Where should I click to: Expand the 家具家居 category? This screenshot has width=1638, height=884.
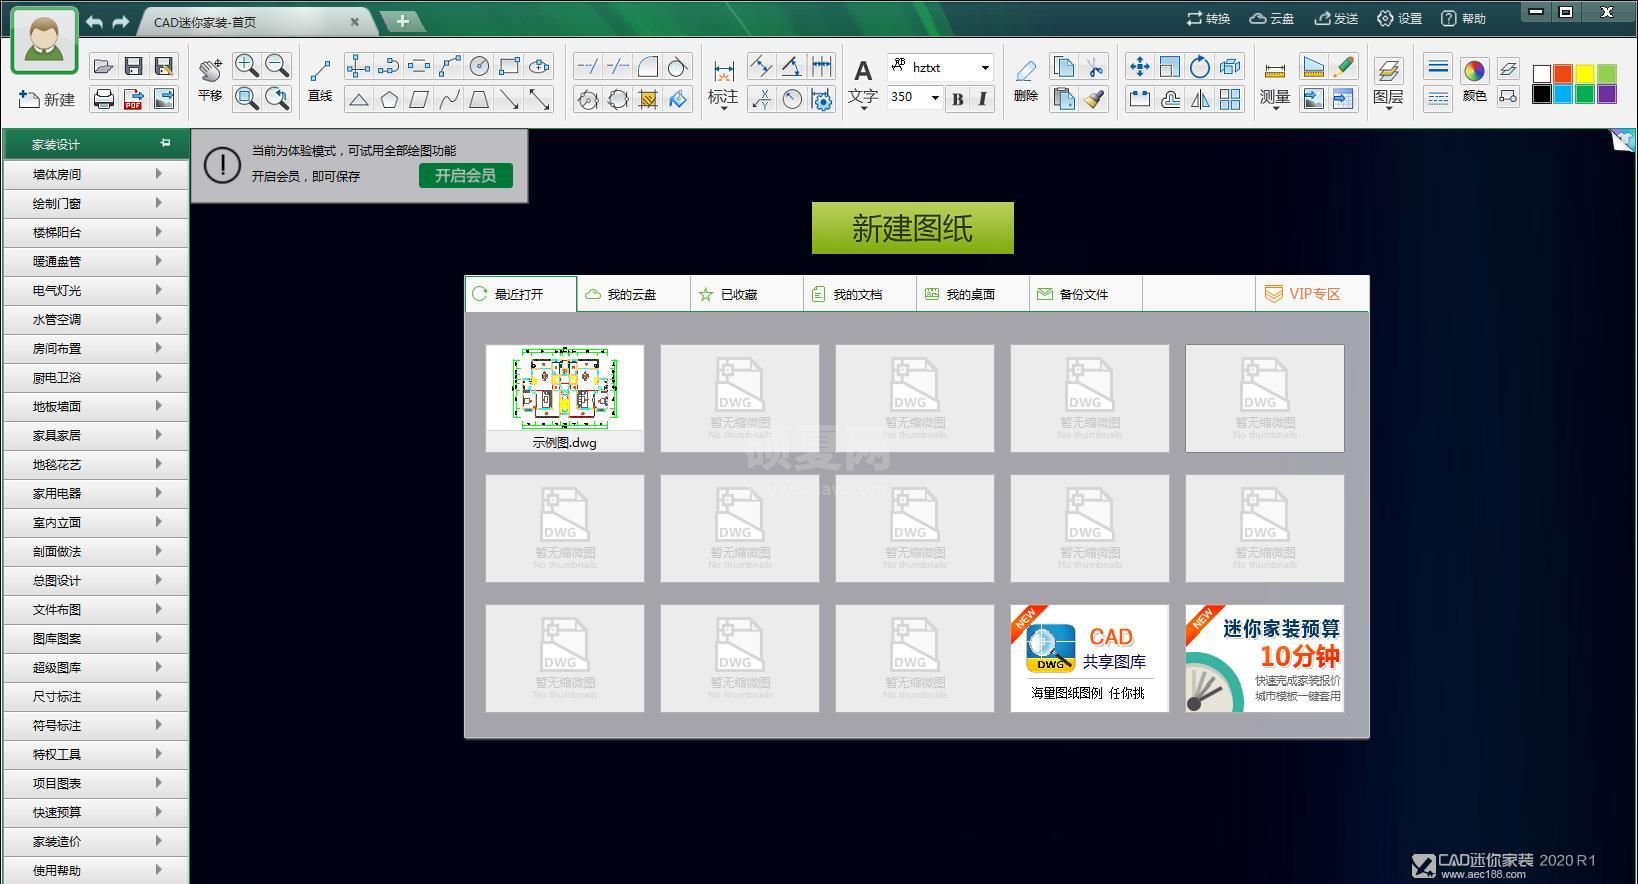tap(95, 435)
